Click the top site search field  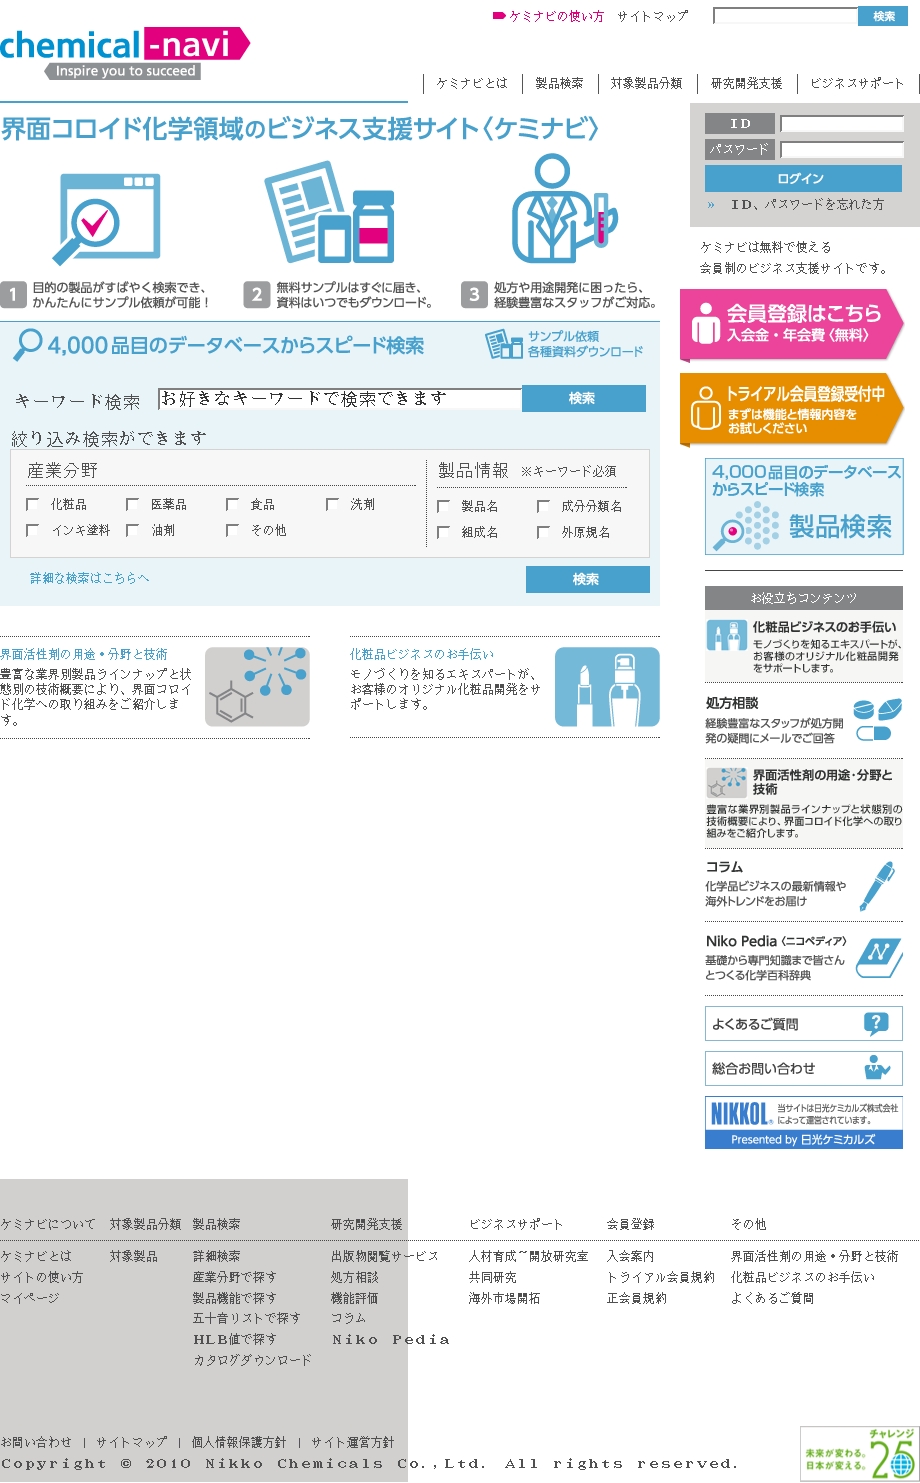(x=785, y=16)
